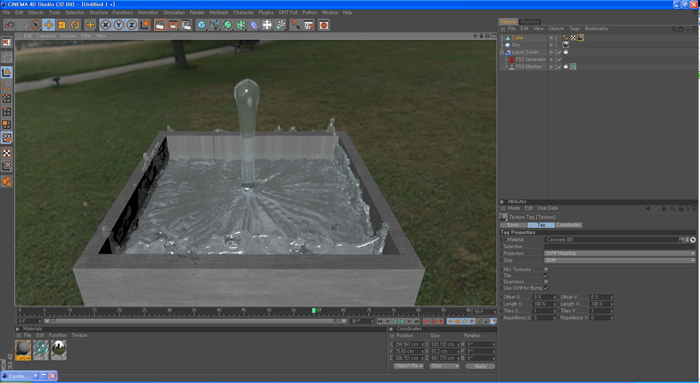700x383 pixels.
Task: Open the Side dropdown
Action: point(620,260)
